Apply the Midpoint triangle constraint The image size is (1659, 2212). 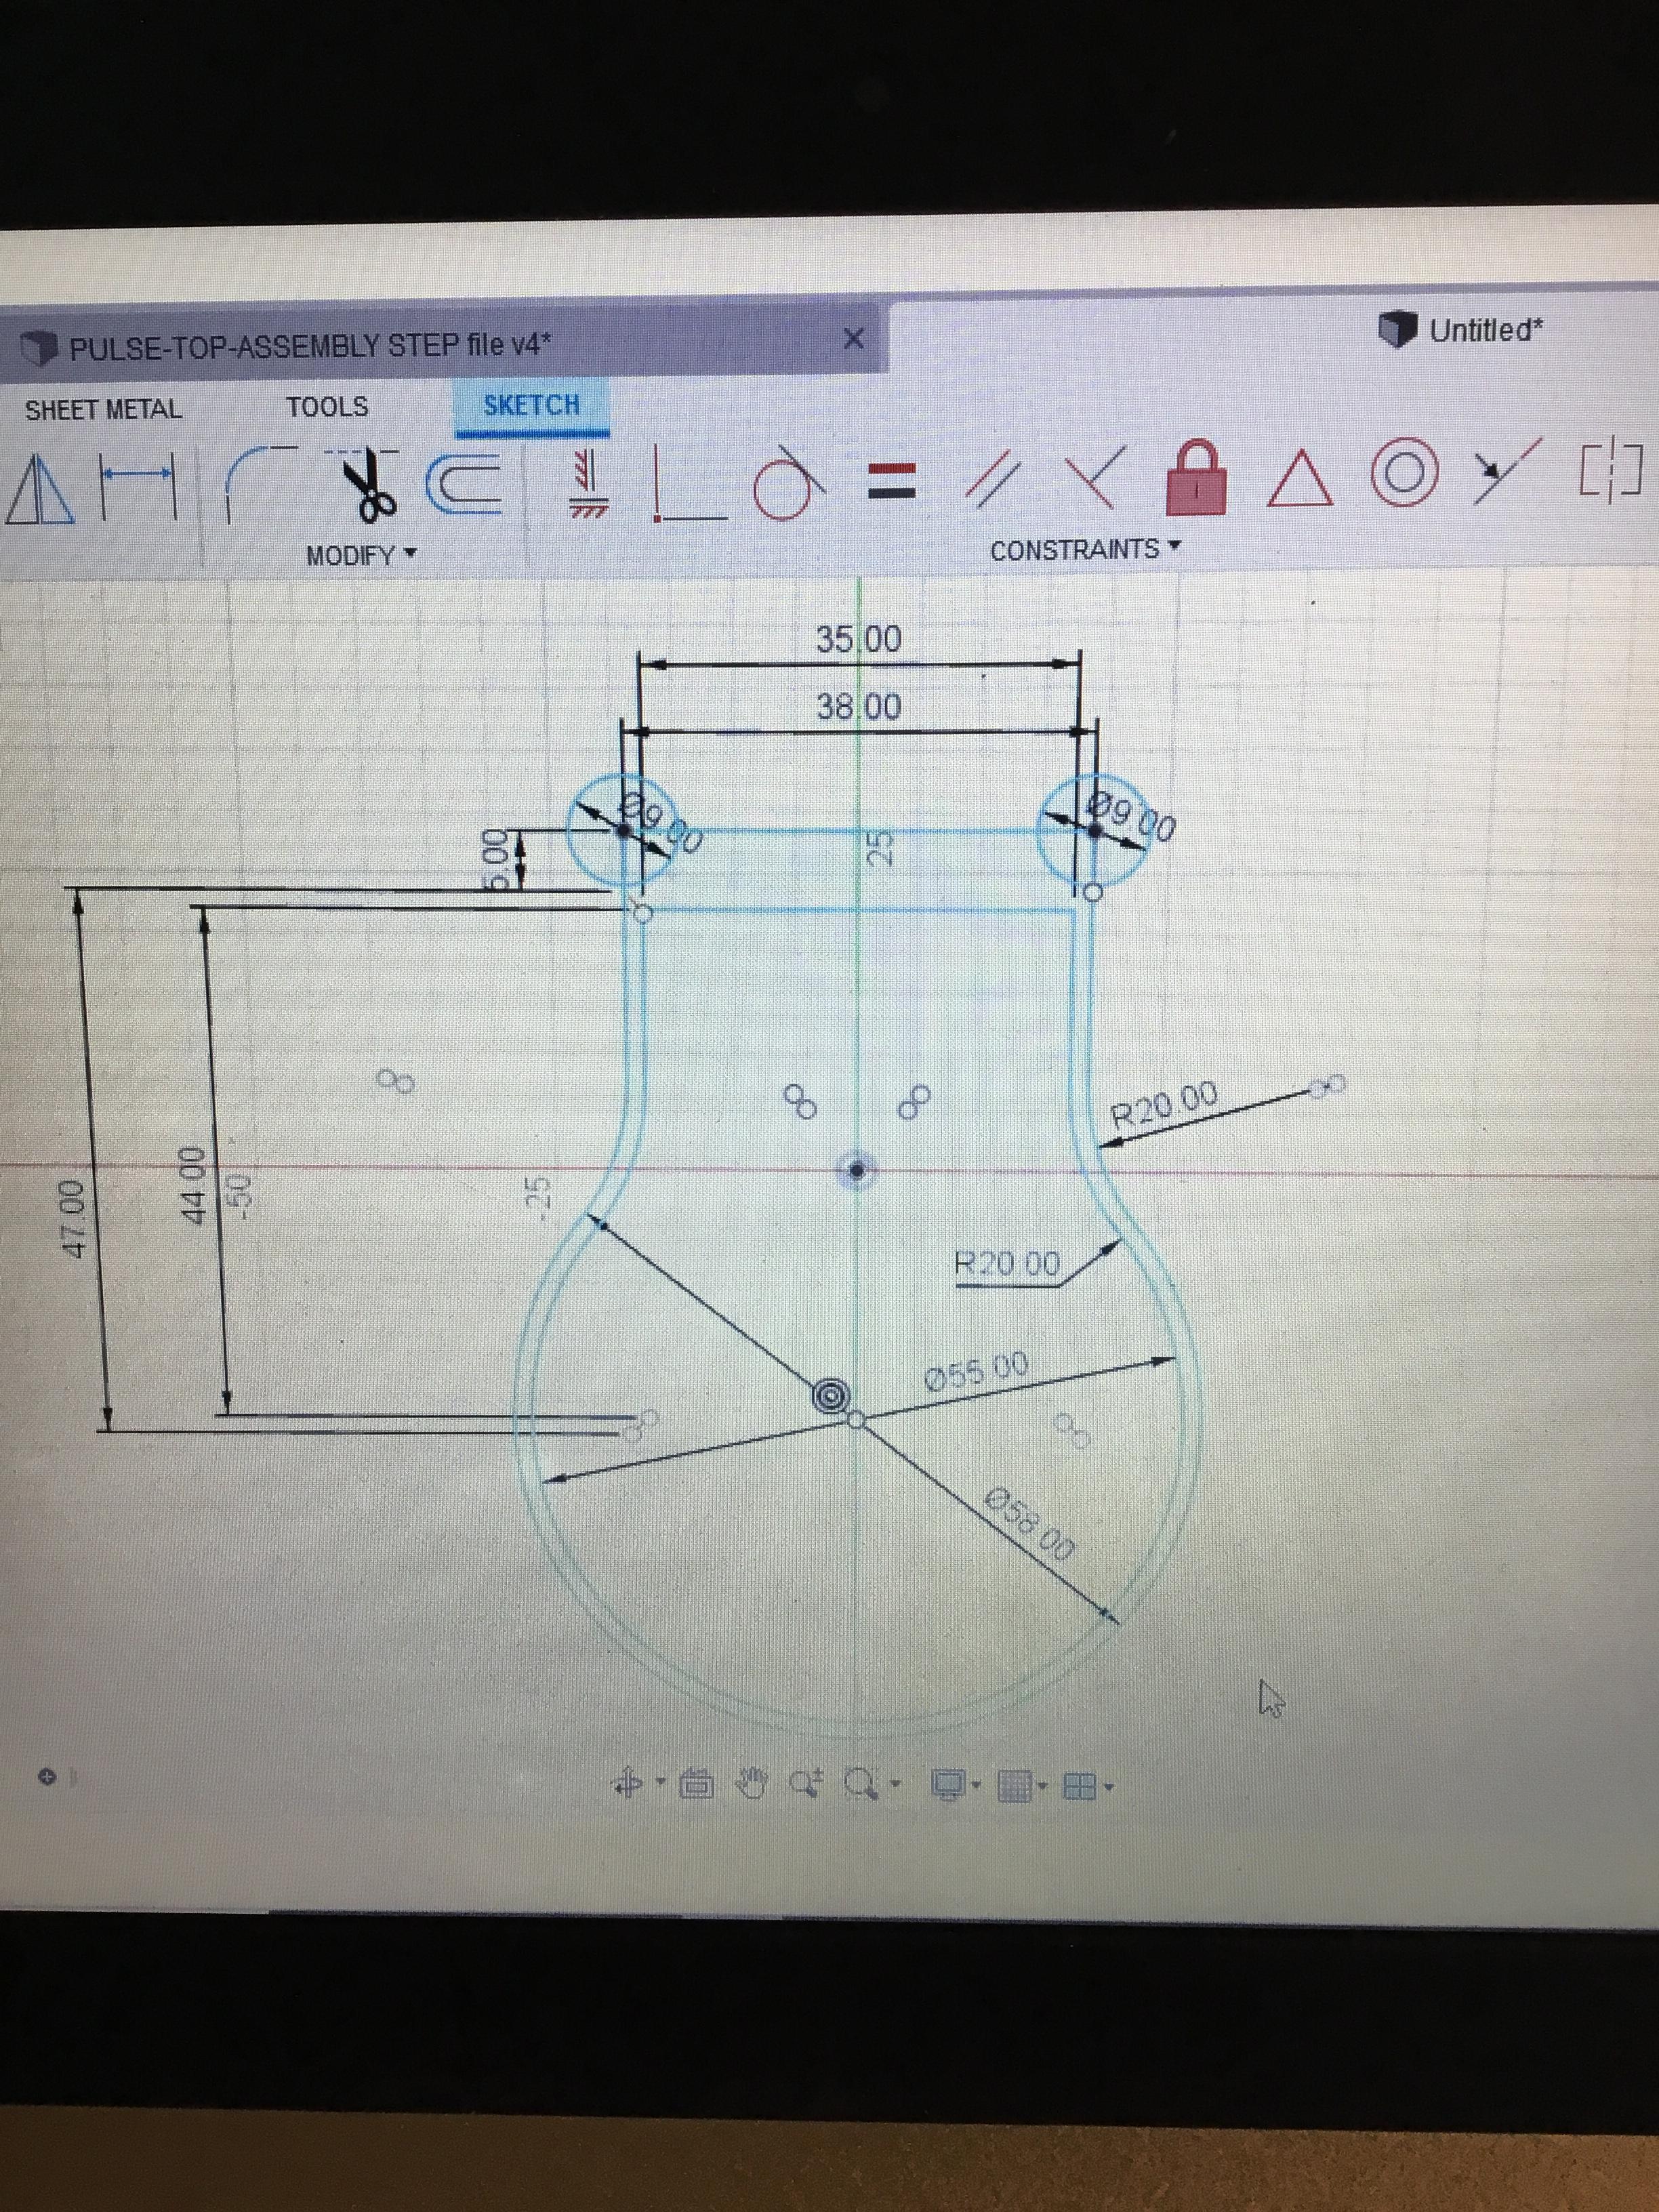pyautogui.click(x=1301, y=479)
